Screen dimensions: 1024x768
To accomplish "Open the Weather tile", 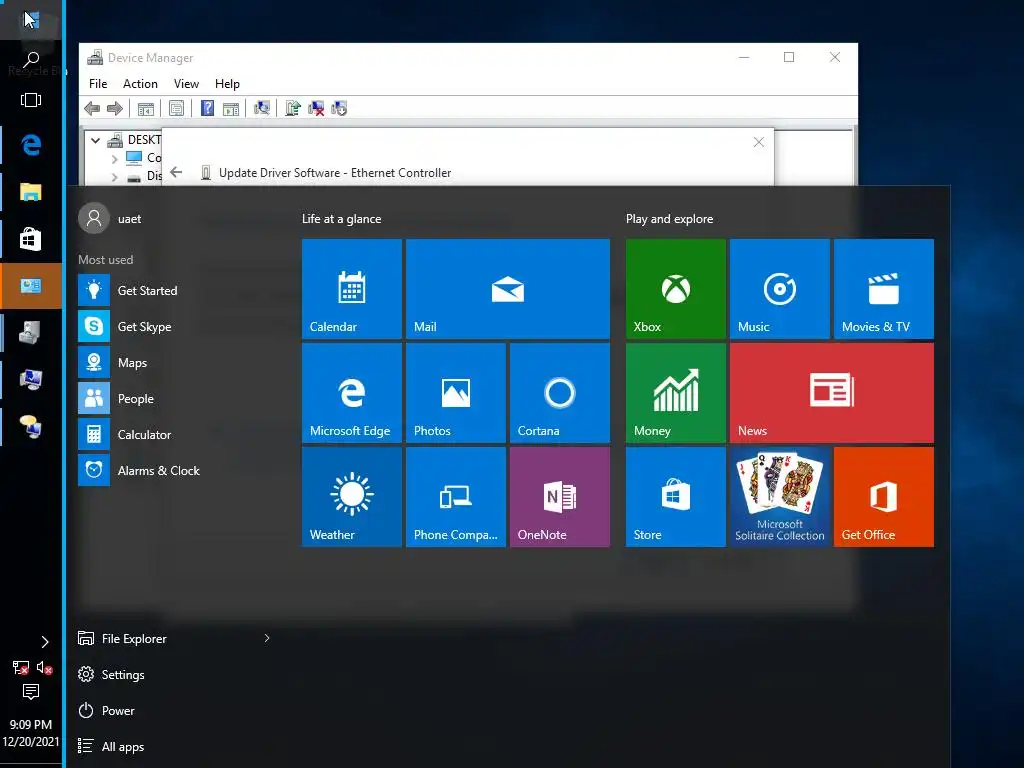I will (x=352, y=496).
